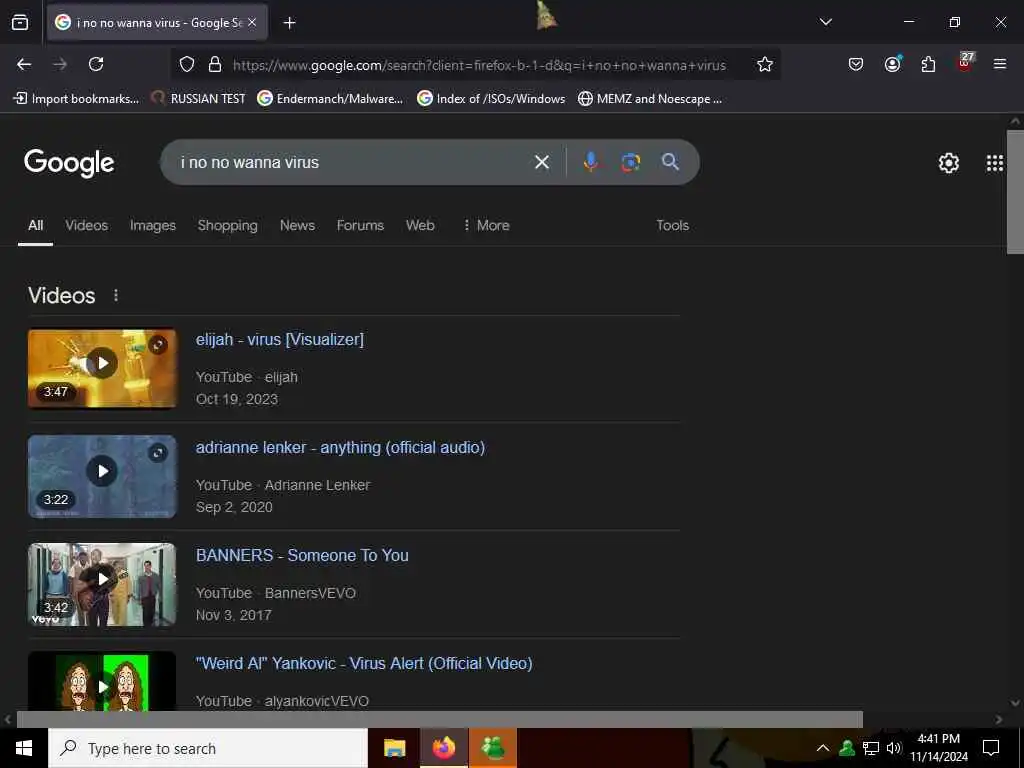Open tracking protection shield icon

(x=187, y=64)
